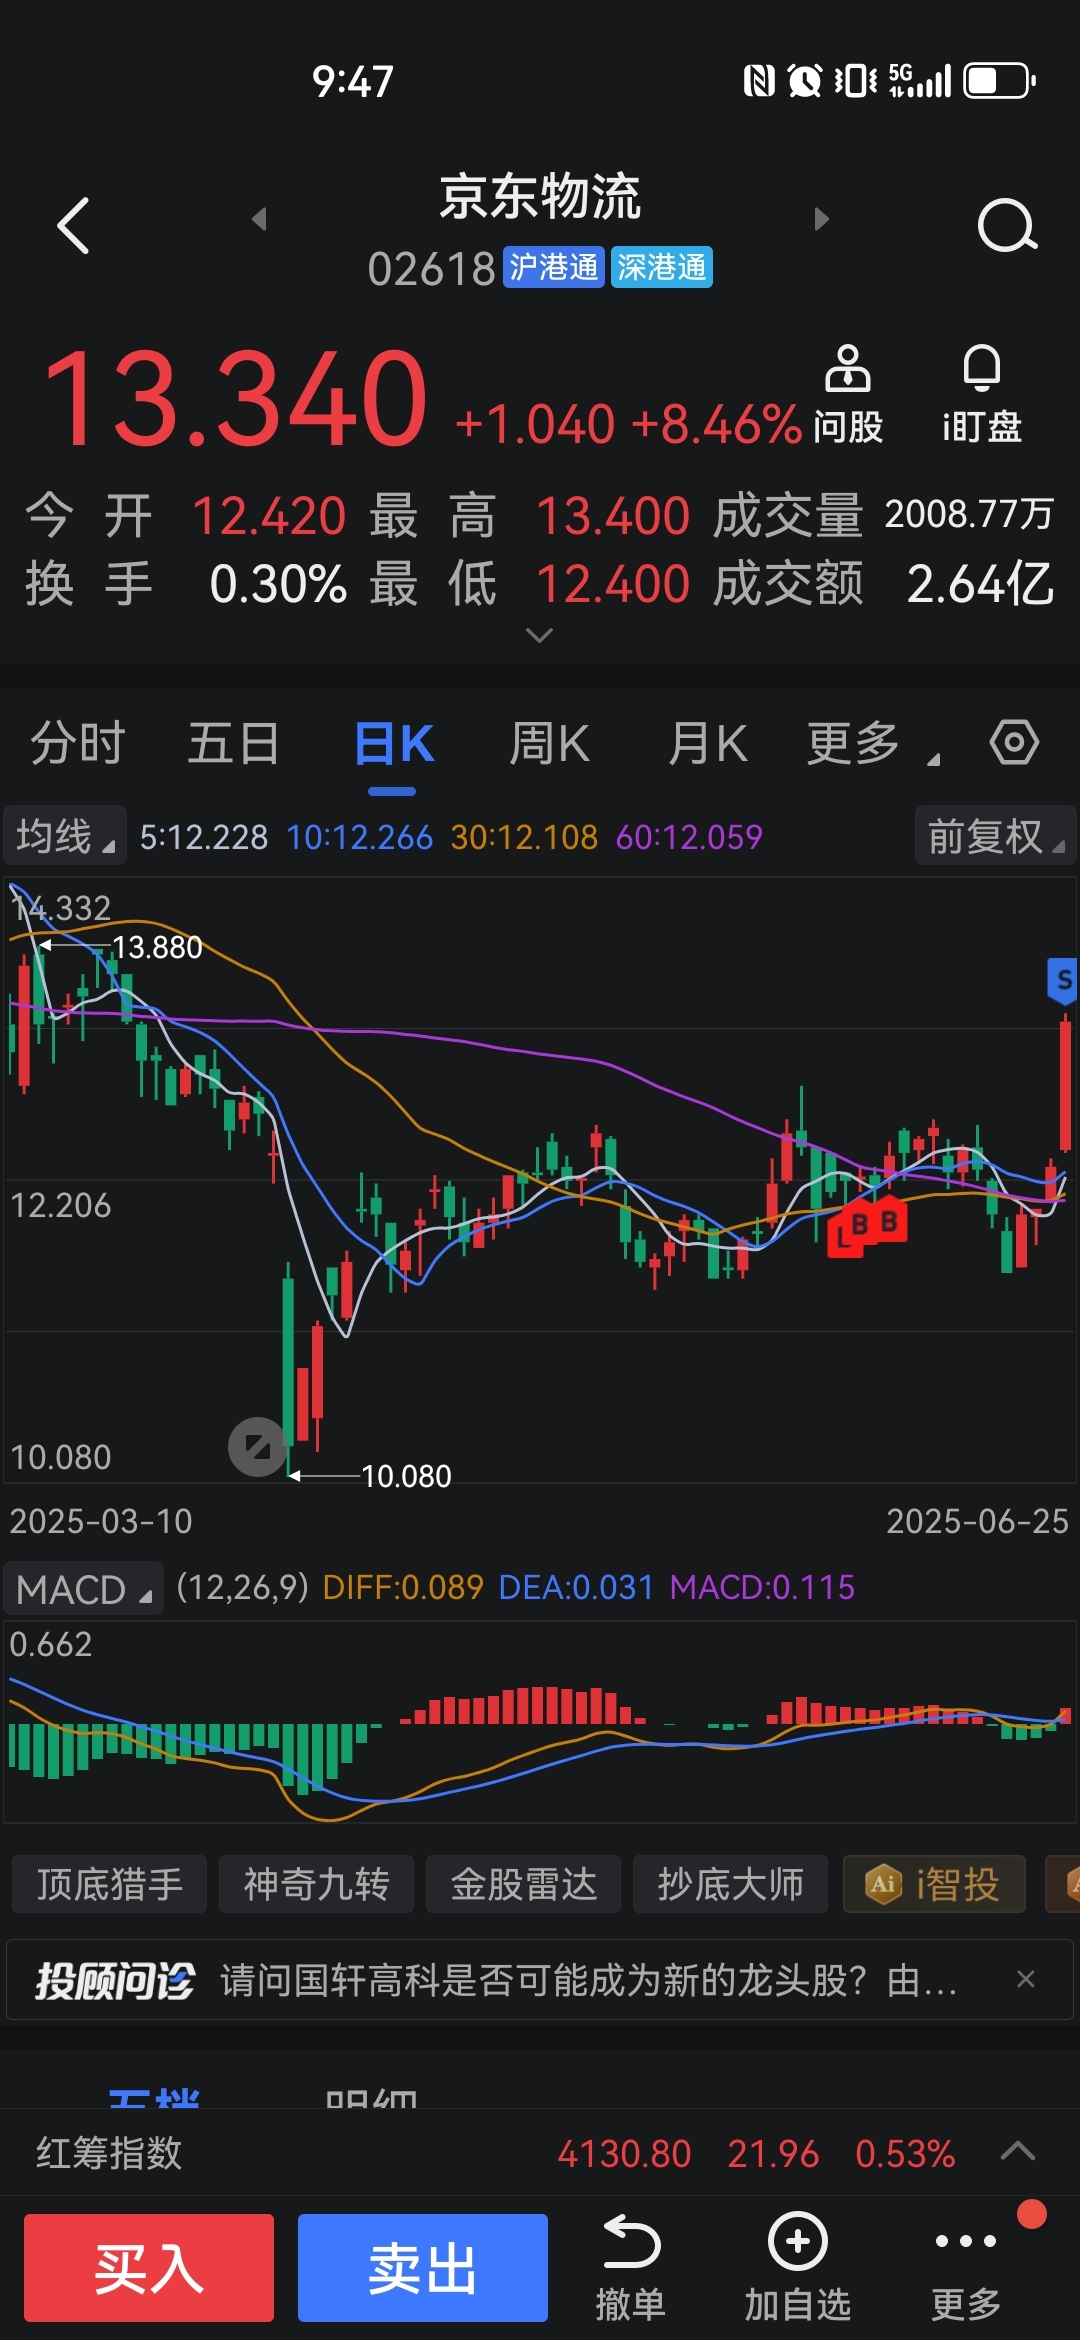This screenshot has height=2340, width=1080.
Task: Go to next stock arrow
Action: [821, 218]
